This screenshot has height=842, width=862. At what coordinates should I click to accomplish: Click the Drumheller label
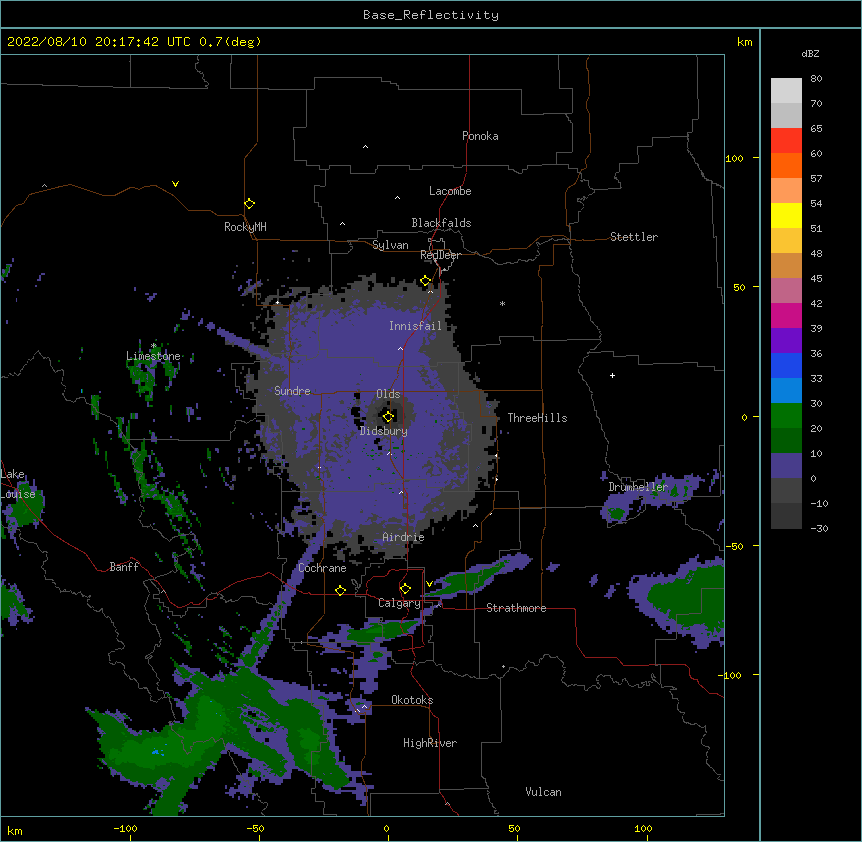638,487
